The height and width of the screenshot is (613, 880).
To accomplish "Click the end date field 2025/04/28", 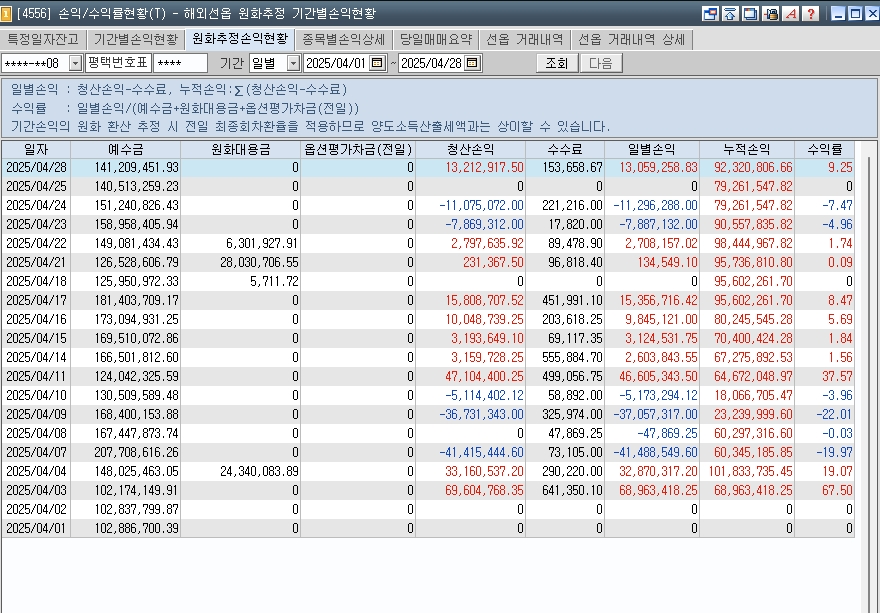I will tap(432, 63).
